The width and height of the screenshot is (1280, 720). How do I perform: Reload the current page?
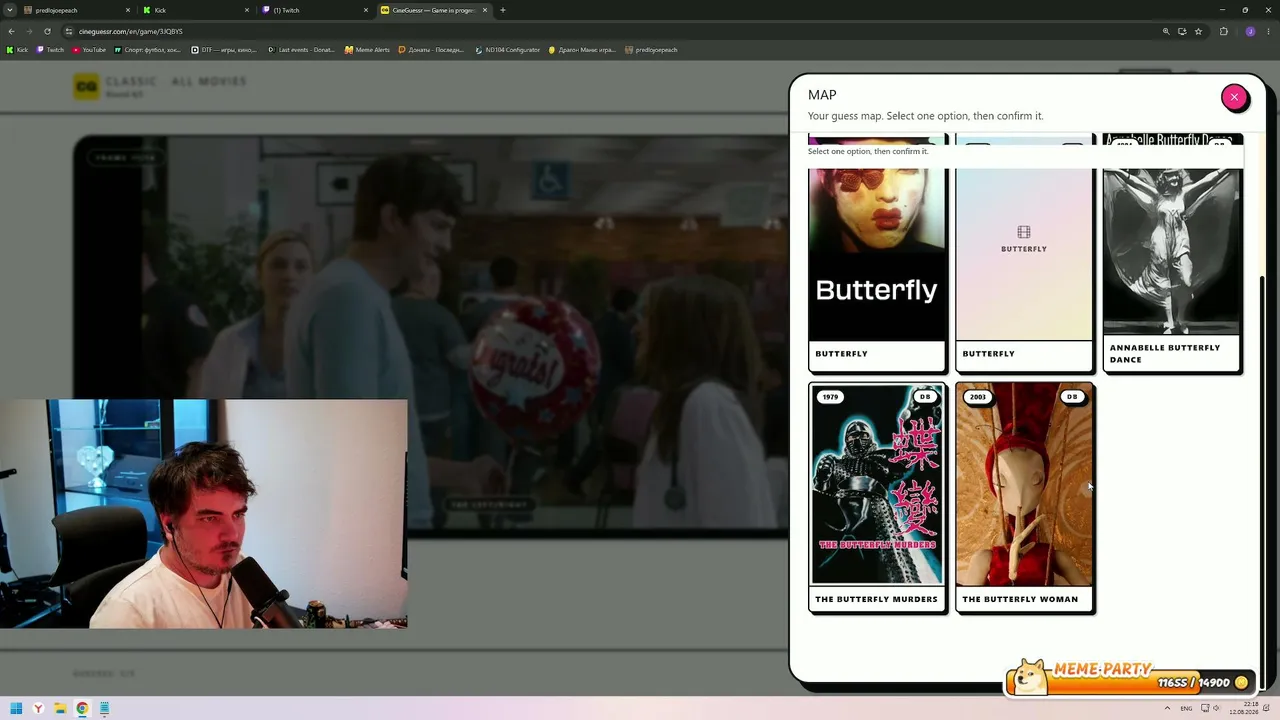47,31
